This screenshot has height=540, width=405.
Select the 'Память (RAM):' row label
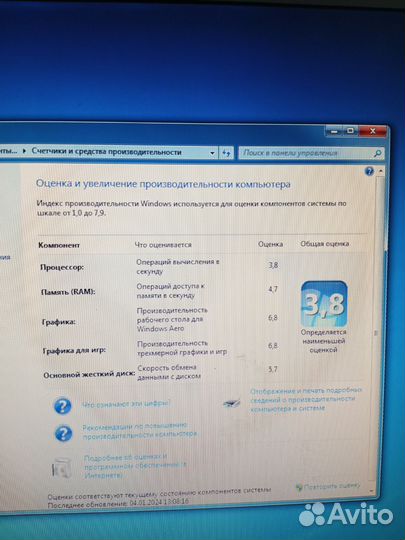[68, 292]
